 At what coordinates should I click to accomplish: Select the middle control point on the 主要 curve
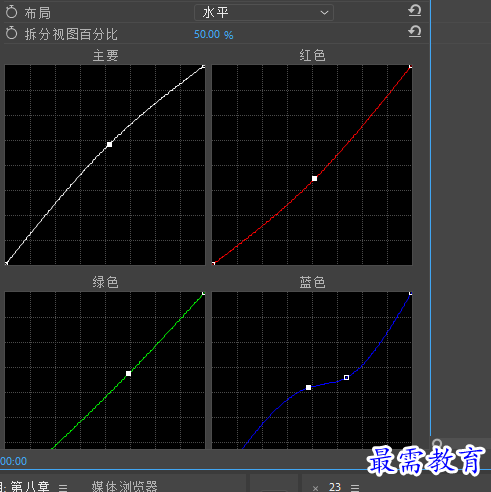109,144
